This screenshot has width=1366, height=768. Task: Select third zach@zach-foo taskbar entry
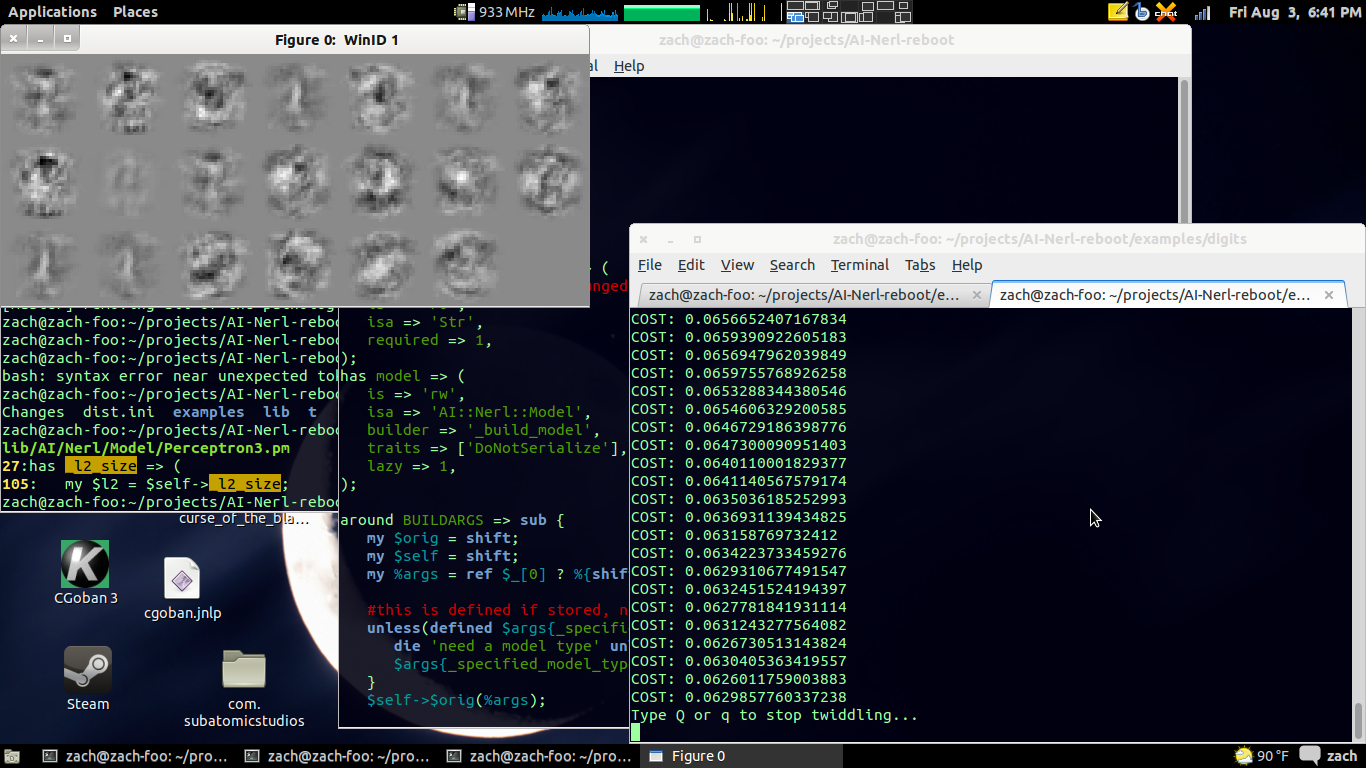(x=540, y=756)
